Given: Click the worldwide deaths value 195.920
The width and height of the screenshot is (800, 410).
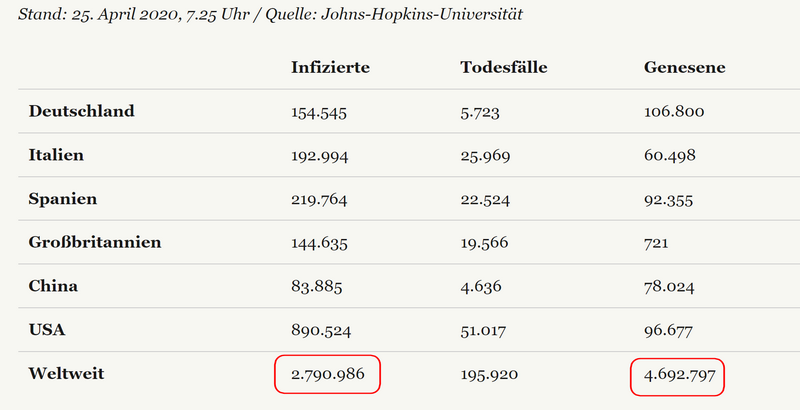Looking at the screenshot, I should pos(489,375).
